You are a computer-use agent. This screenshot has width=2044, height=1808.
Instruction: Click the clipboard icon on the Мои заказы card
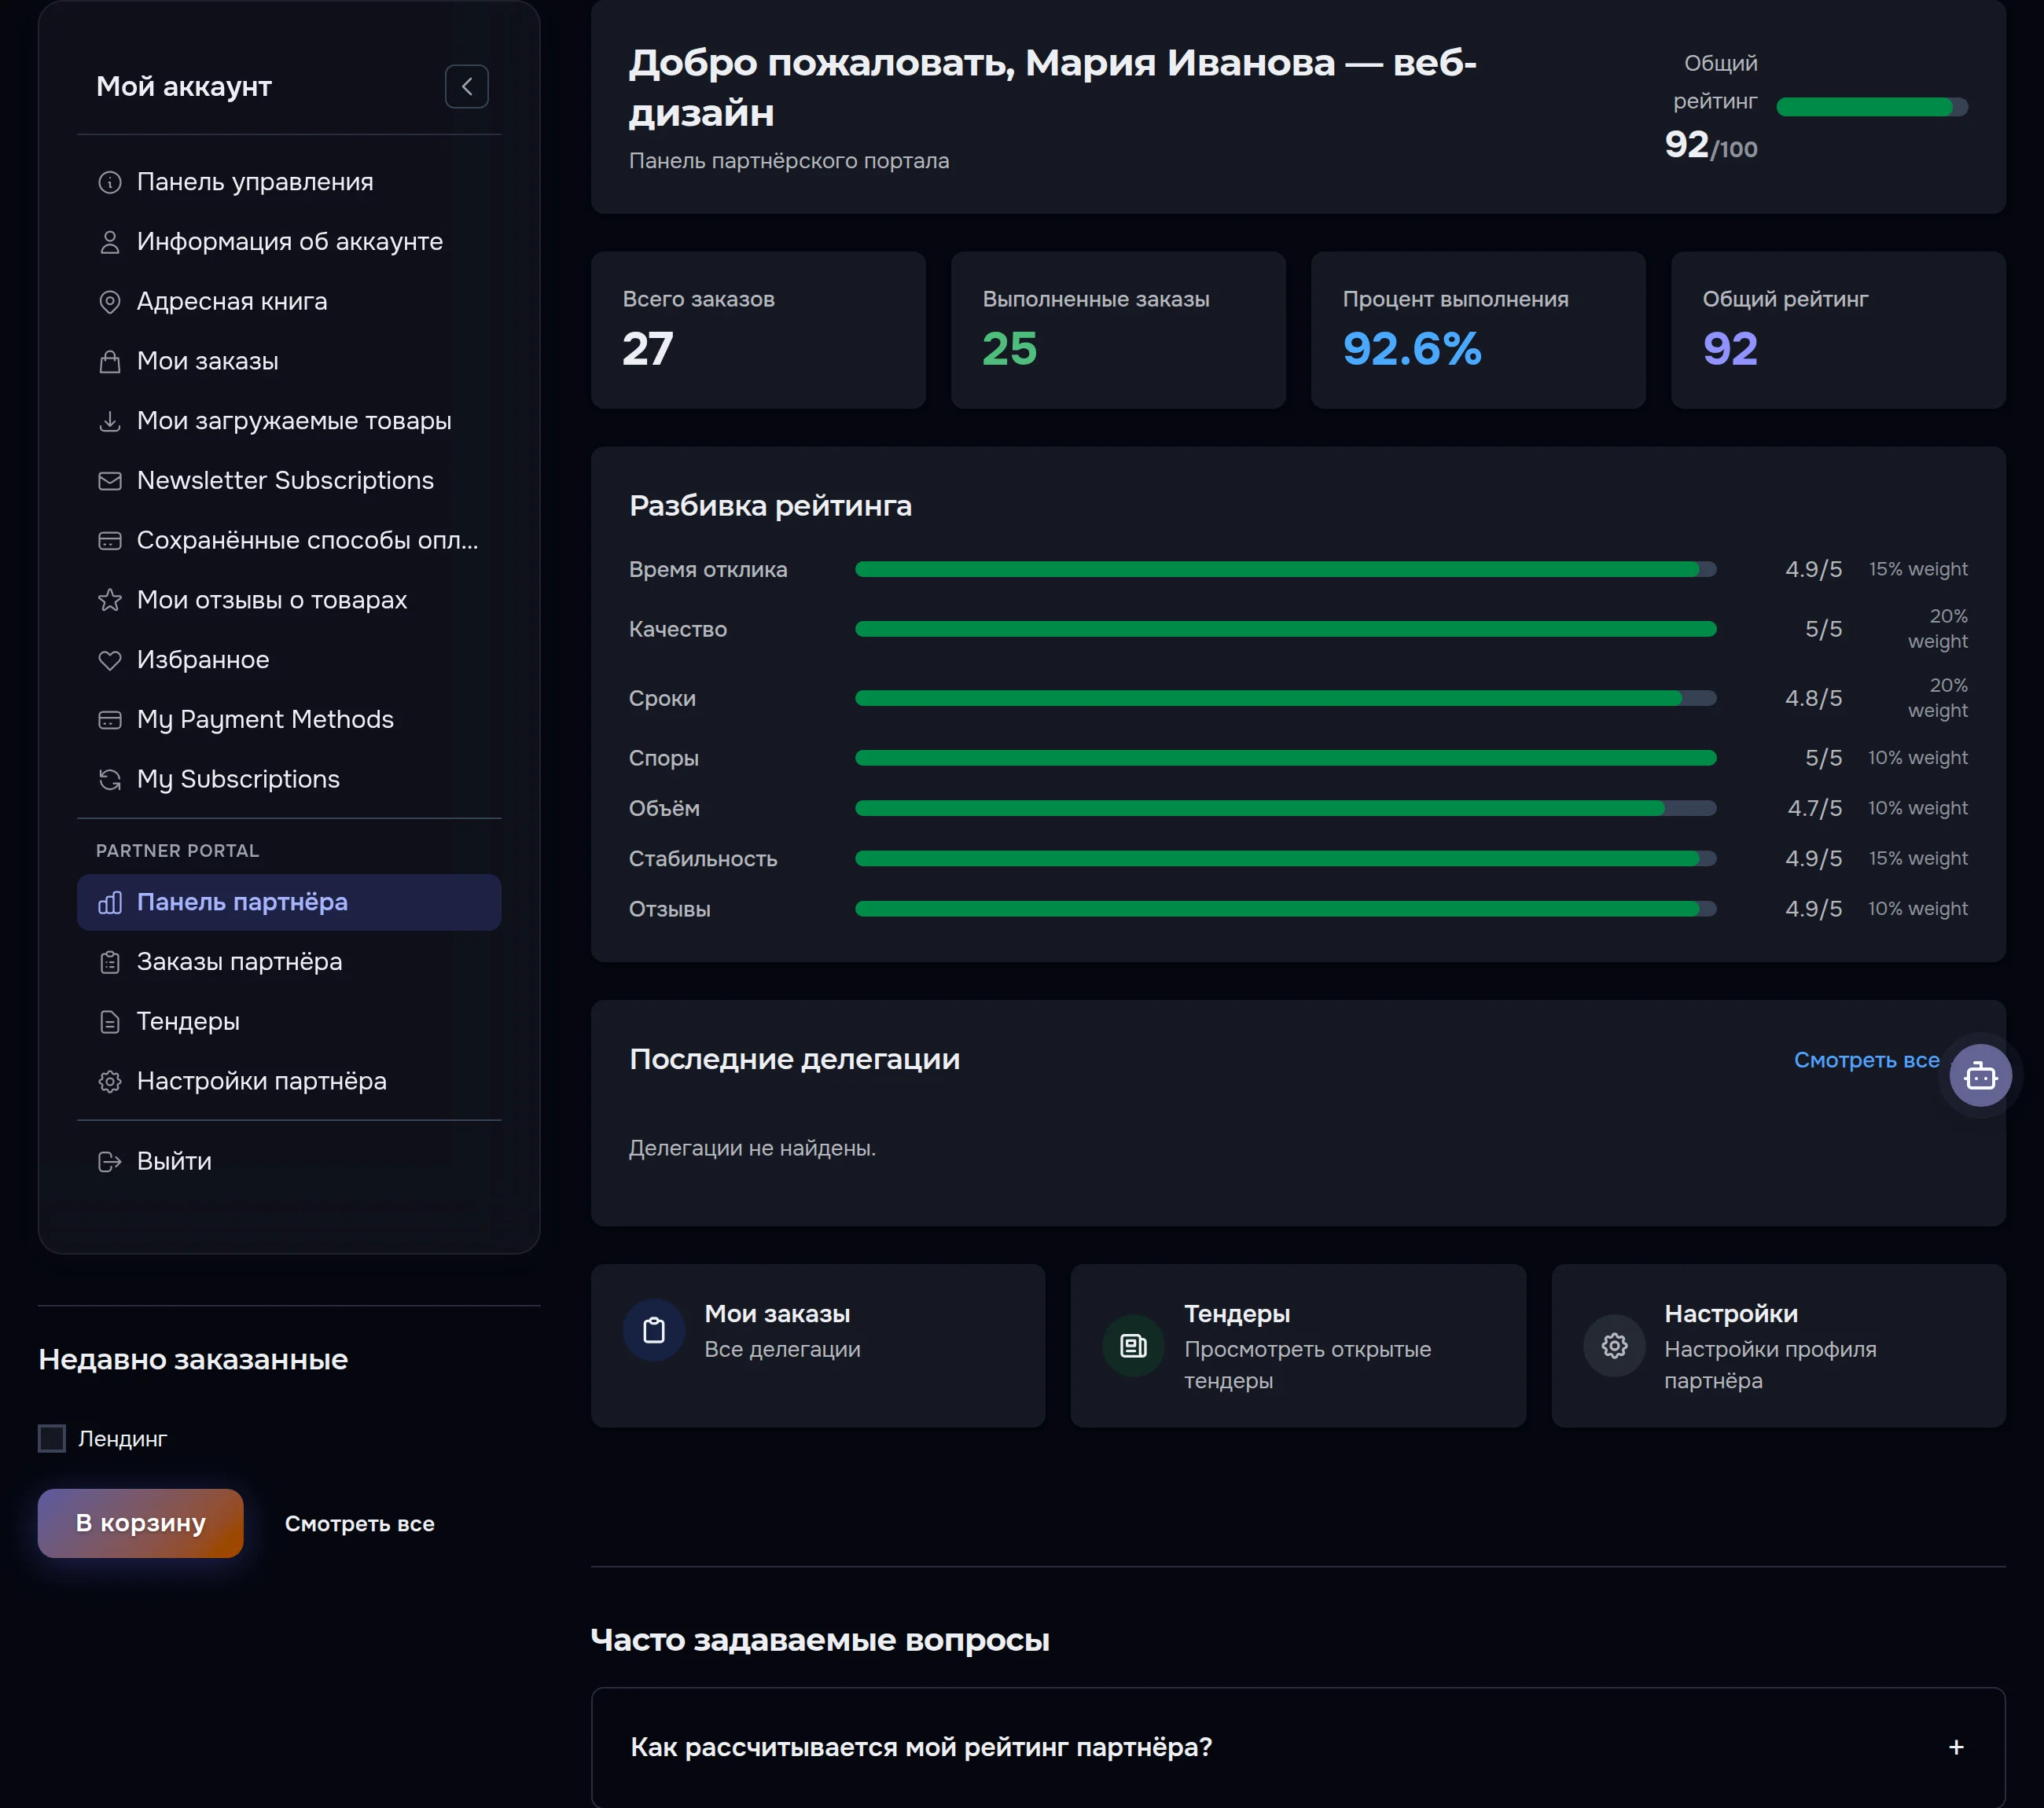point(654,1330)
